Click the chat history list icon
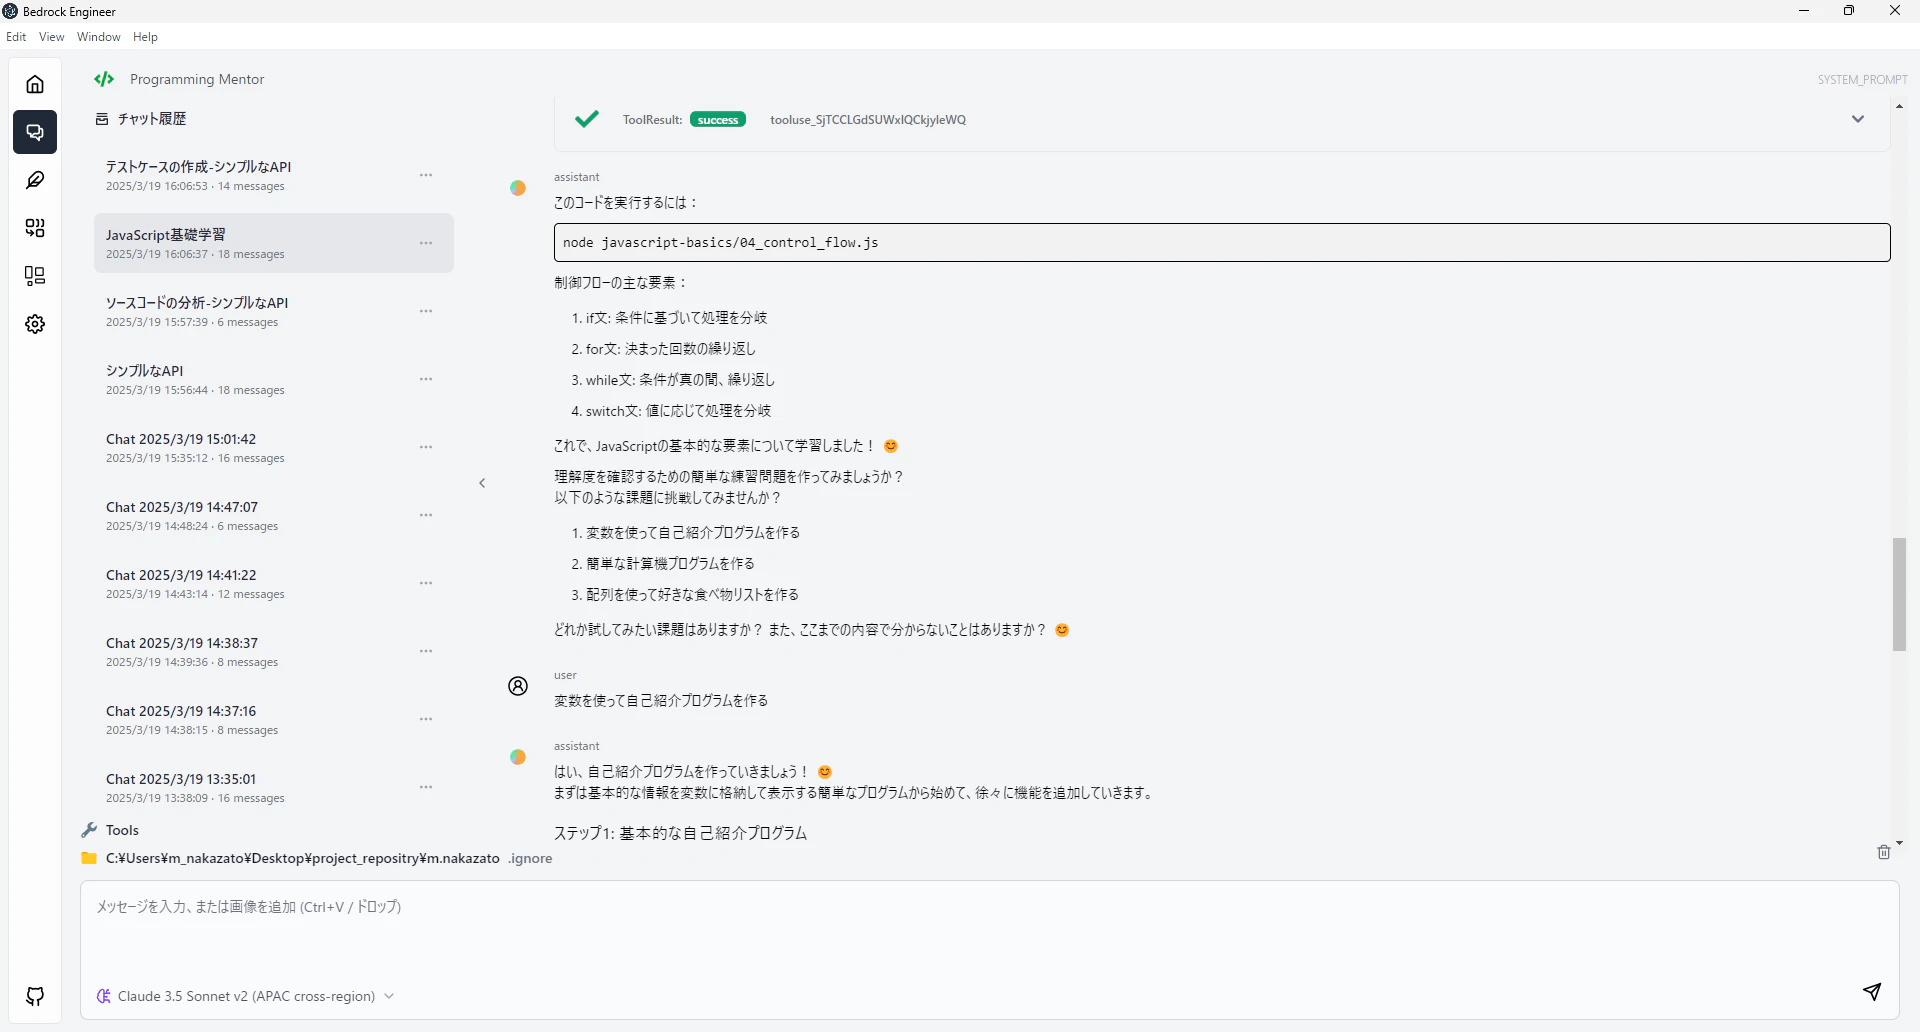The height and width of the screenshot is (1032, 1920). click(101, 119)
